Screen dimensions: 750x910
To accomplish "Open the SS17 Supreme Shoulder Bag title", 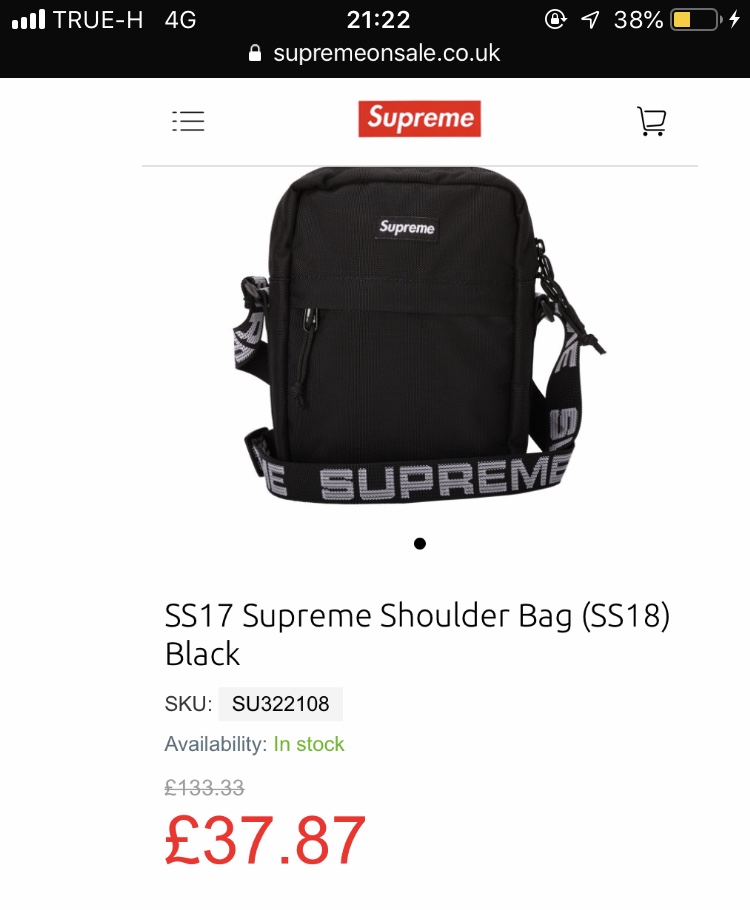I will coord(417,634).
